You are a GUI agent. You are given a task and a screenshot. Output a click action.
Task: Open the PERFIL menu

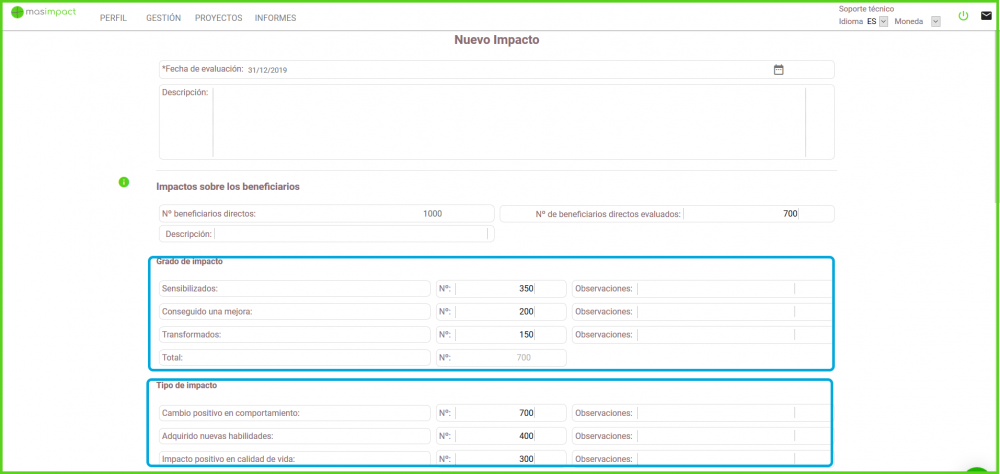coord(113,18)
